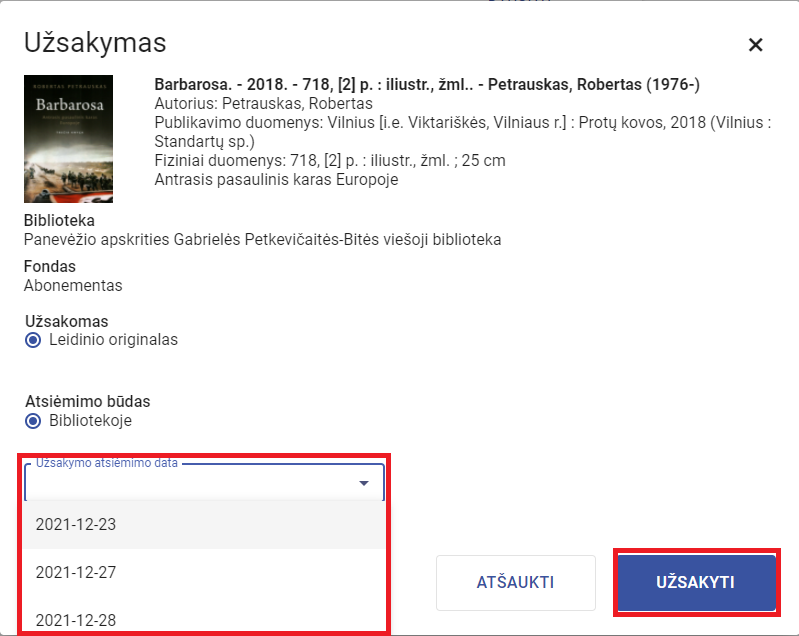Select the Bibliotekoje pickup radio button
Screen dimensions: 799x636
tap(33, 421)
